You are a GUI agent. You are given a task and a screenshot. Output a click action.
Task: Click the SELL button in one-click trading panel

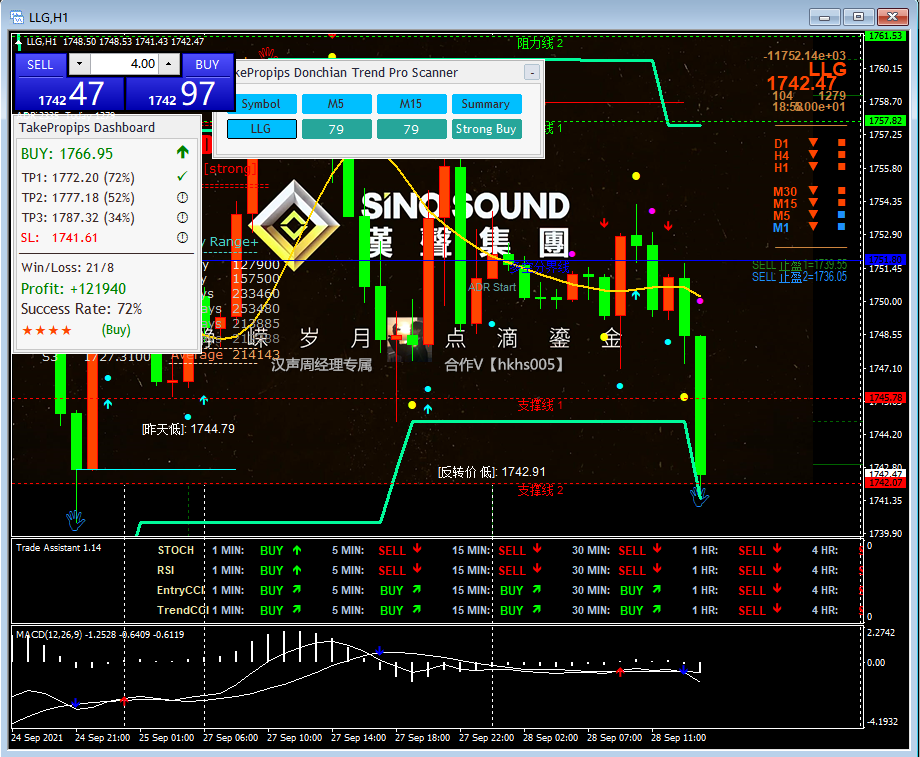click(x=40, y=65)
